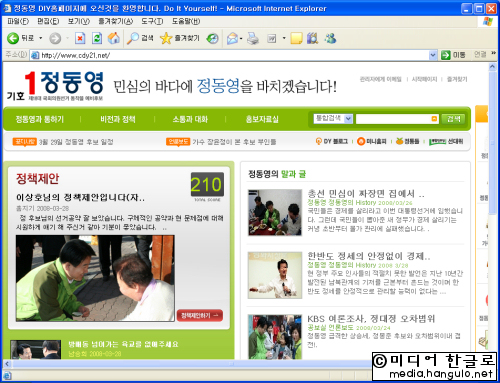Screen dimensions: 500x383
Task: Open the notice 3월 29일 정동영 후보 일정
Action: pyautogui.click(x=76, y=142)
